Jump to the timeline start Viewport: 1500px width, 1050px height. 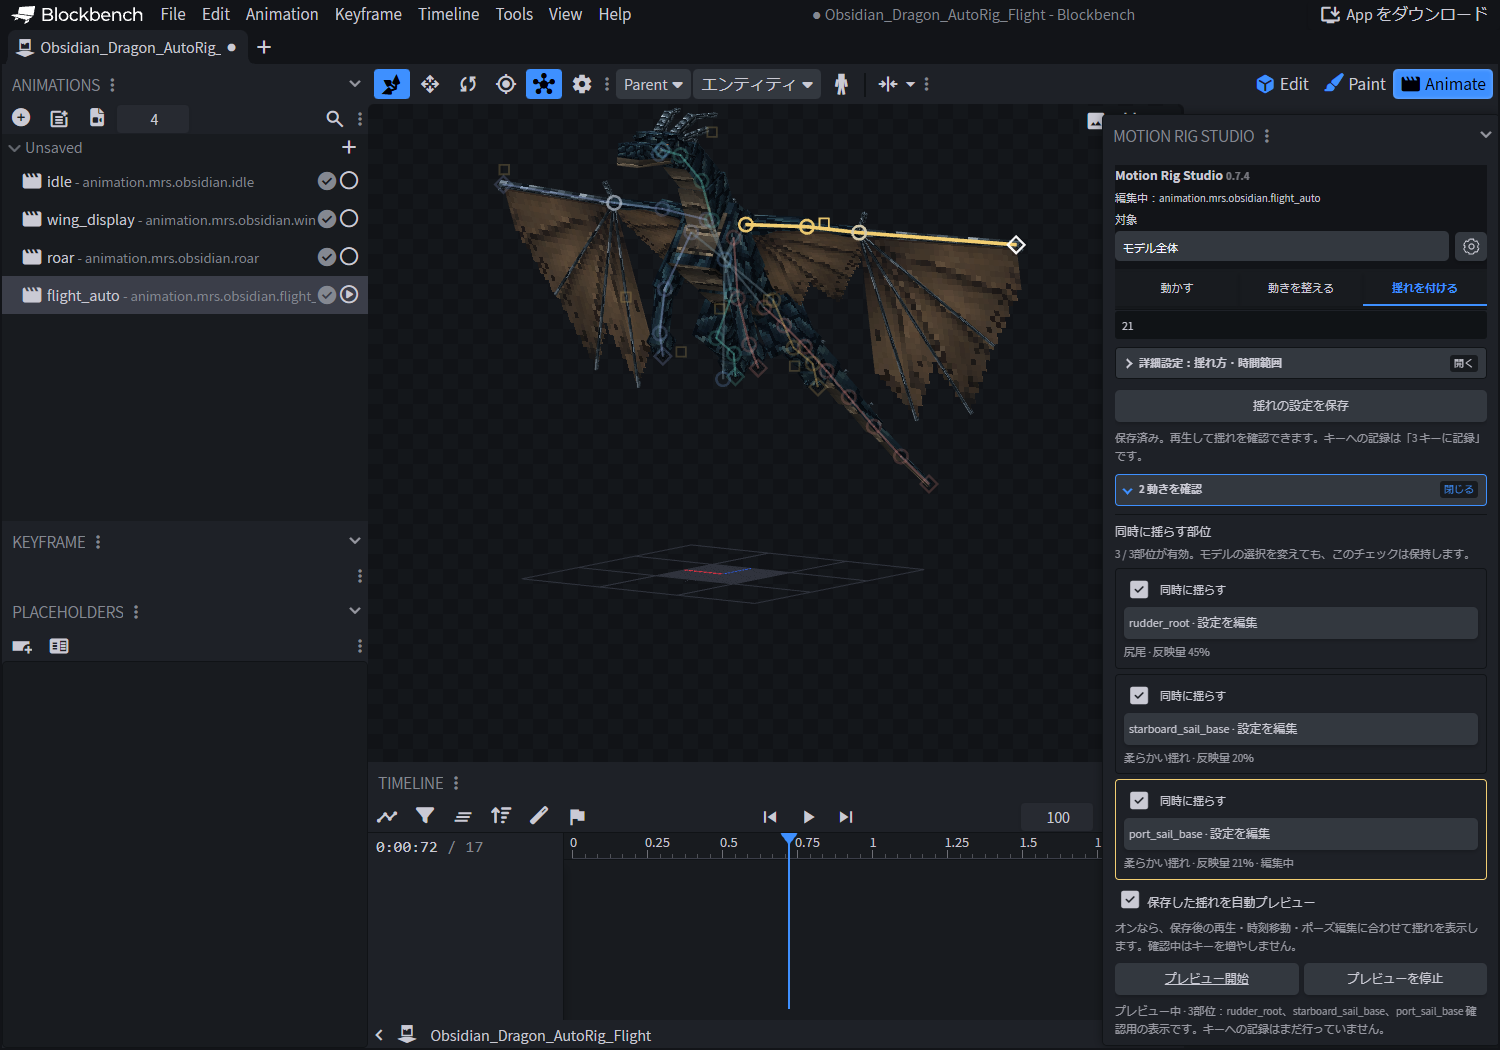(770, 817)
